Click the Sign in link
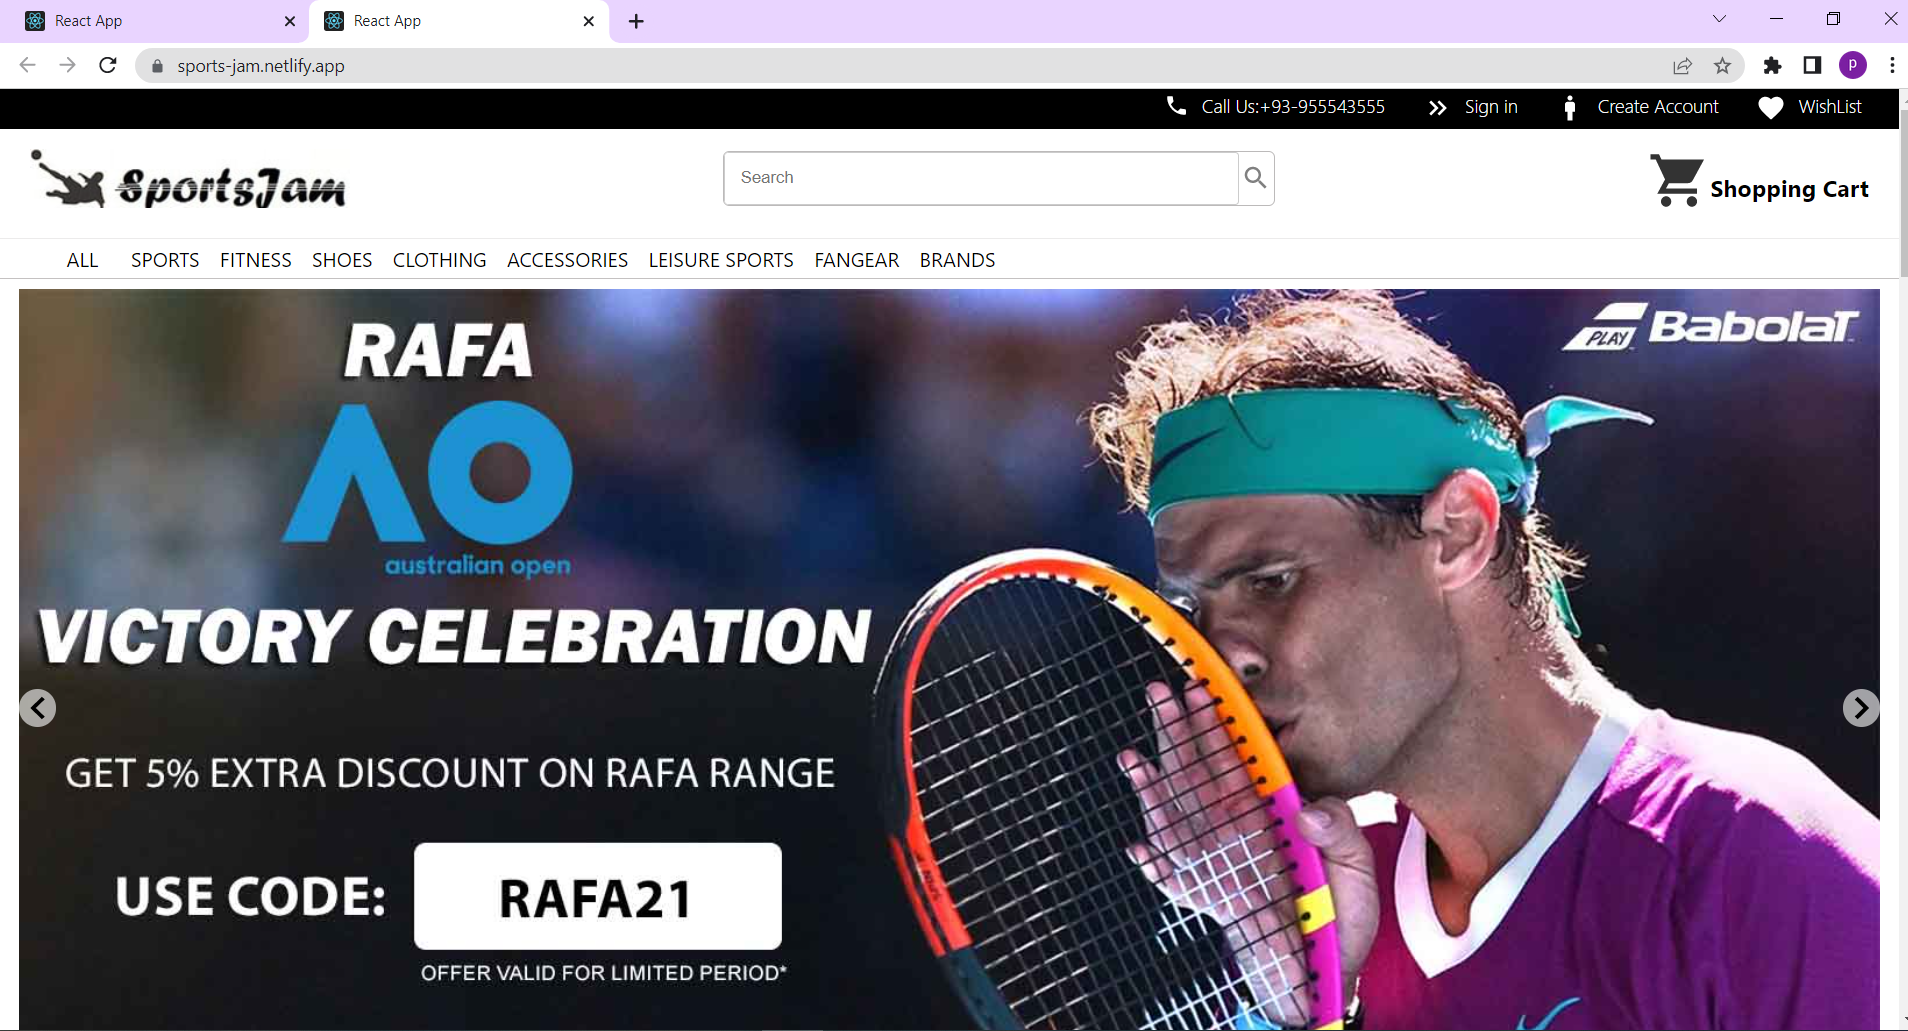Image resolution: width=1908 pixels, height=1031 pixels. point(1491,107)
